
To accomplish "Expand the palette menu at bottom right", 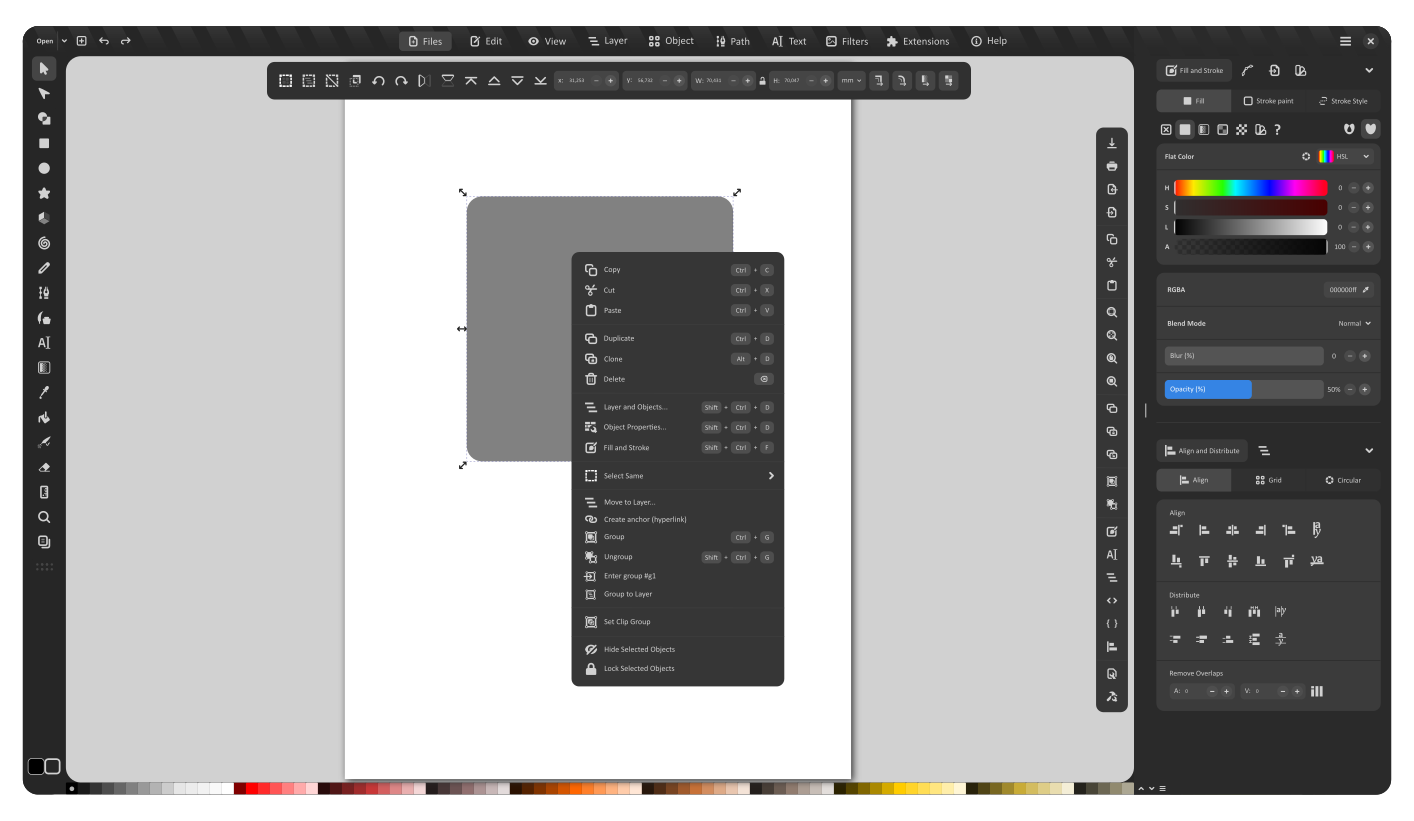I will coord(1161,788).
